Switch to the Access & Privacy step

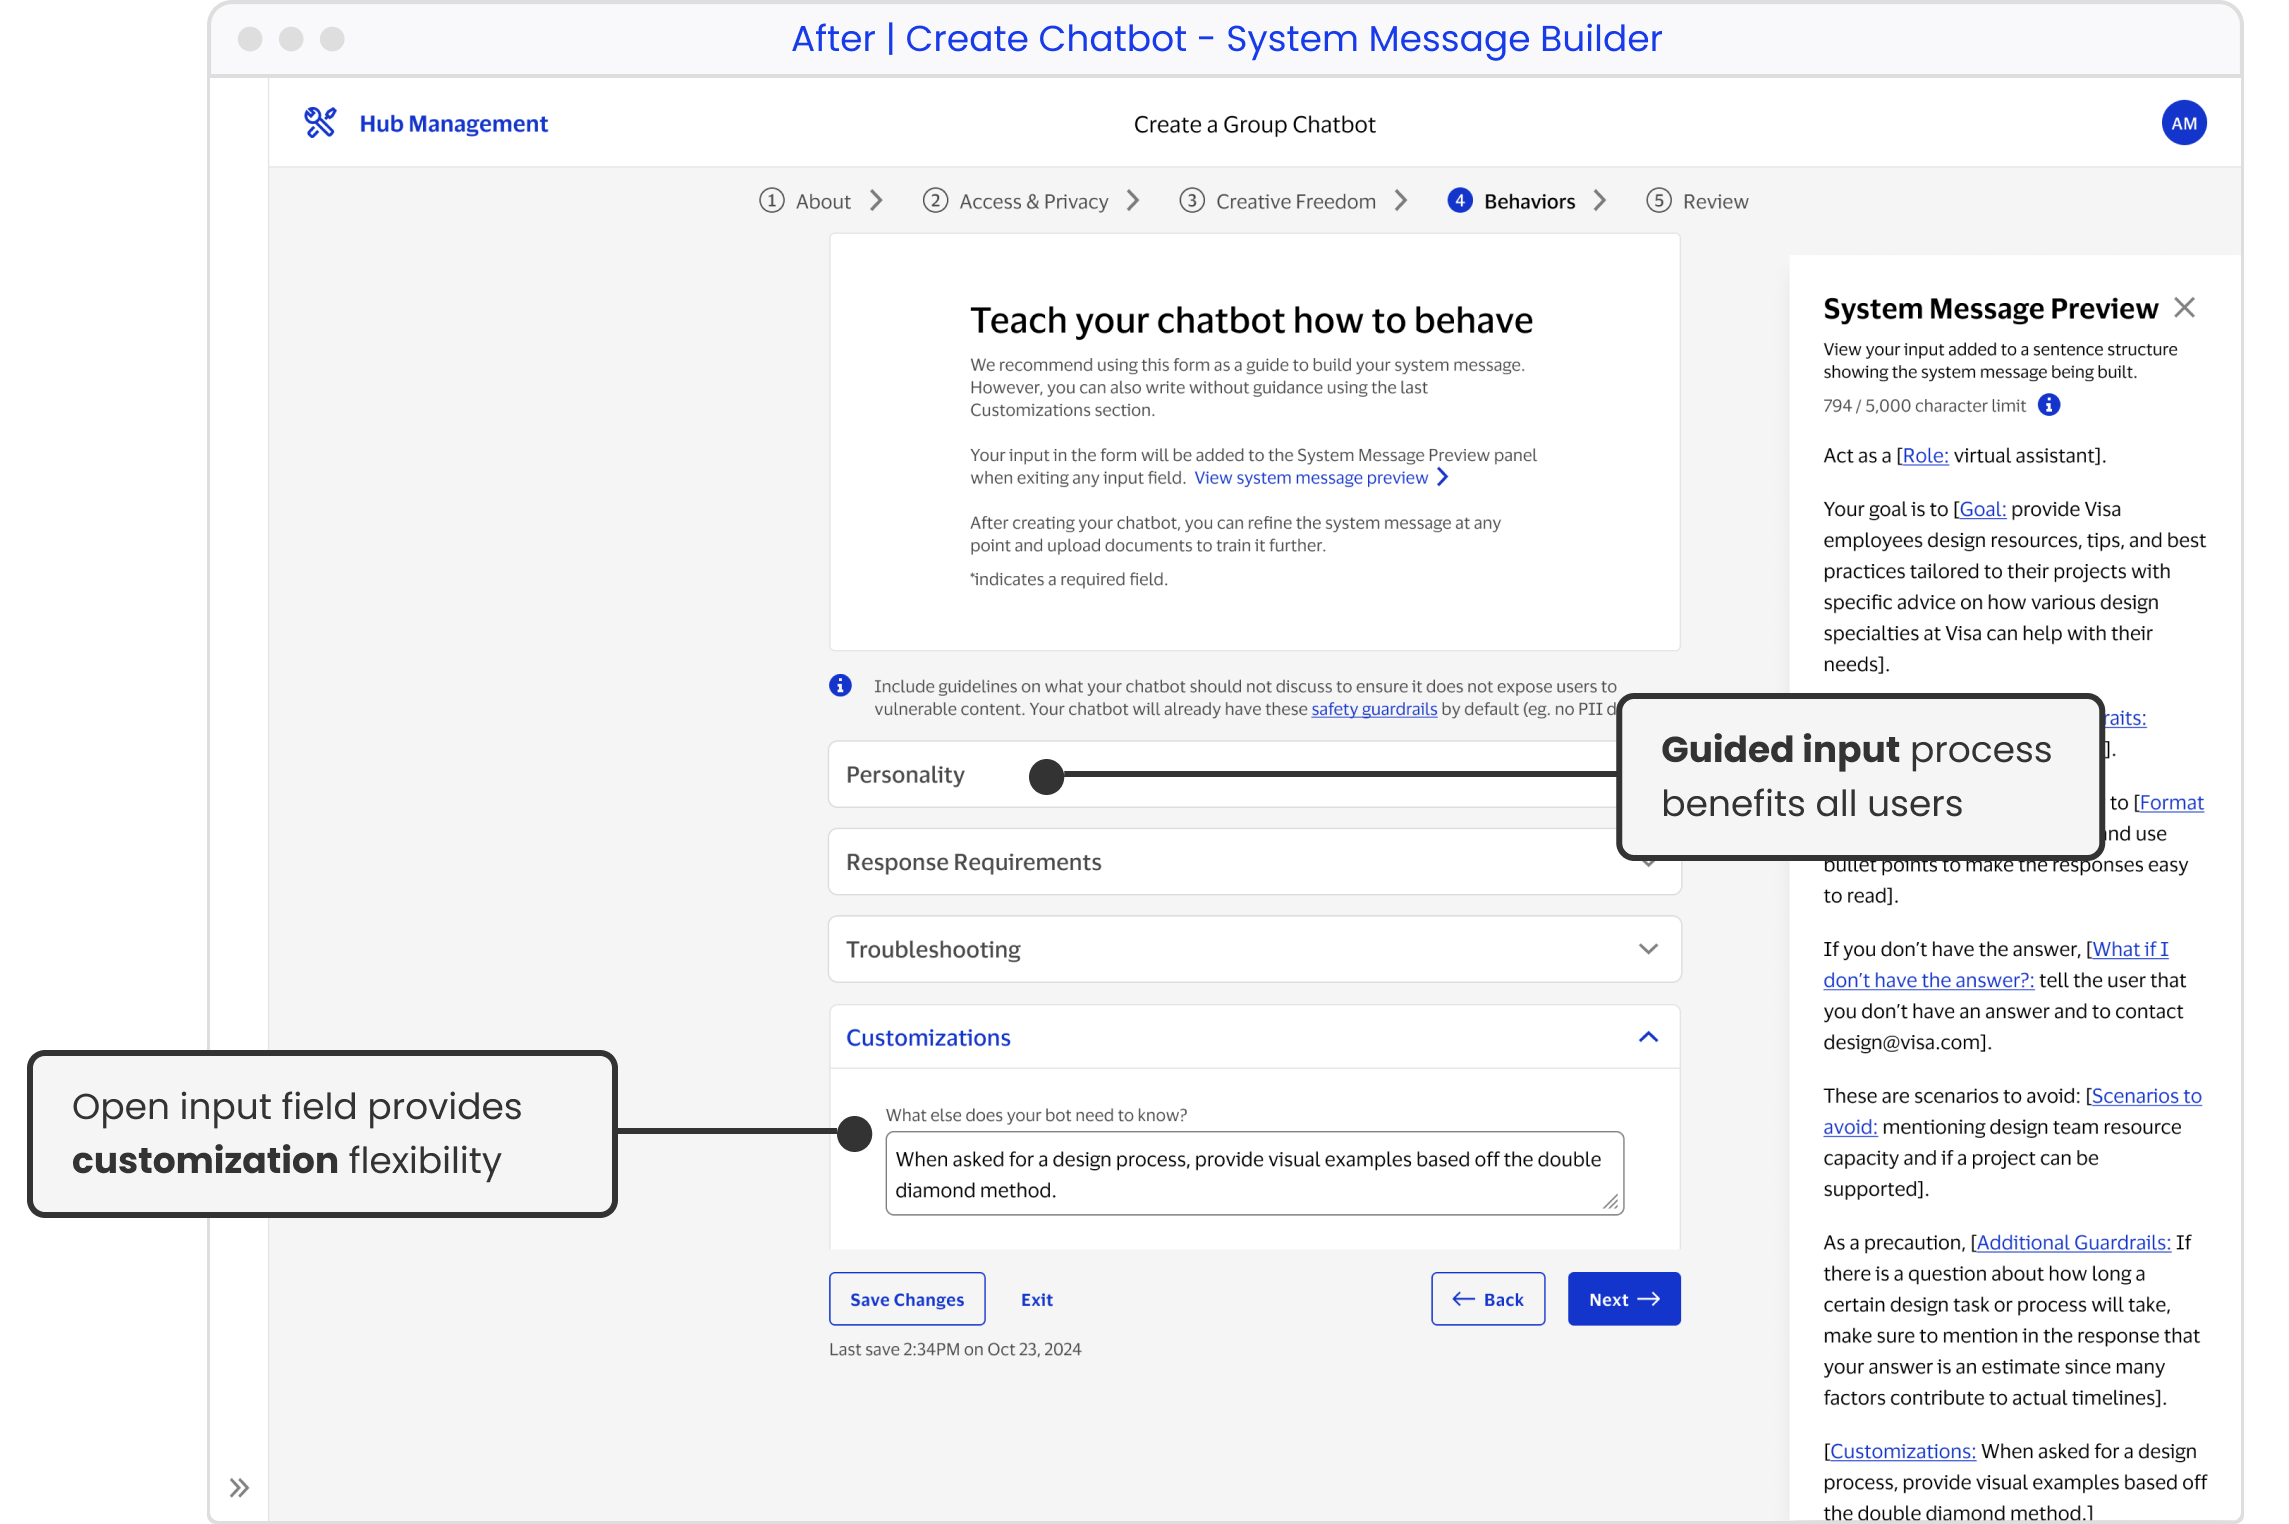click(1032, 200)
